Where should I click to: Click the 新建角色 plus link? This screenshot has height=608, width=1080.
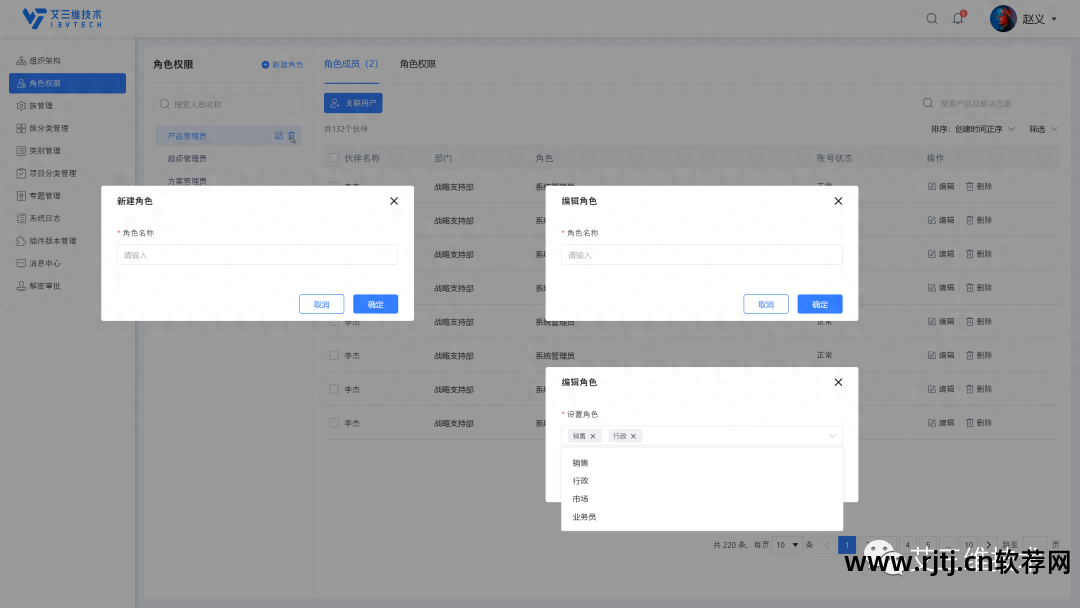click(282, 65)
